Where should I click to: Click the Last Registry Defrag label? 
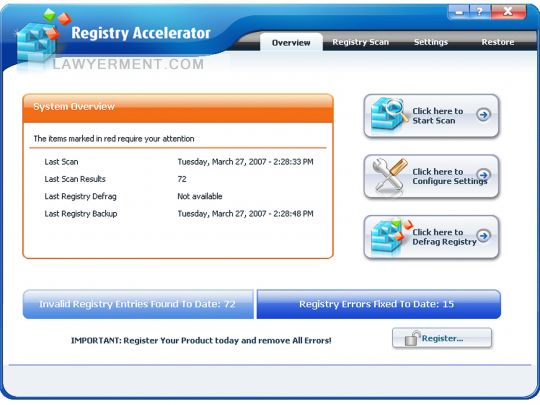coord(81,197)
